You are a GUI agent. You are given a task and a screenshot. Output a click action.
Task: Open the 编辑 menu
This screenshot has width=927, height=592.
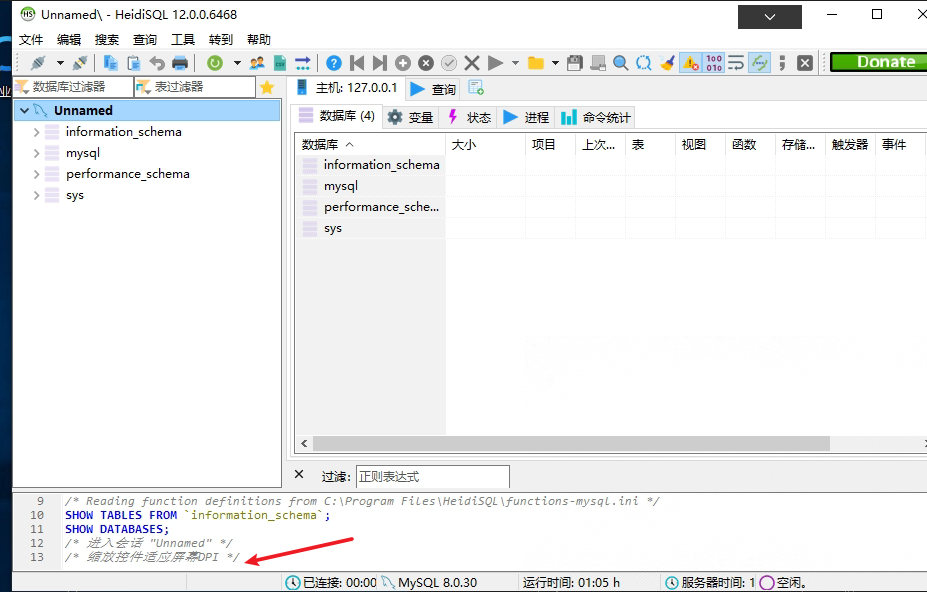point(69,40)
